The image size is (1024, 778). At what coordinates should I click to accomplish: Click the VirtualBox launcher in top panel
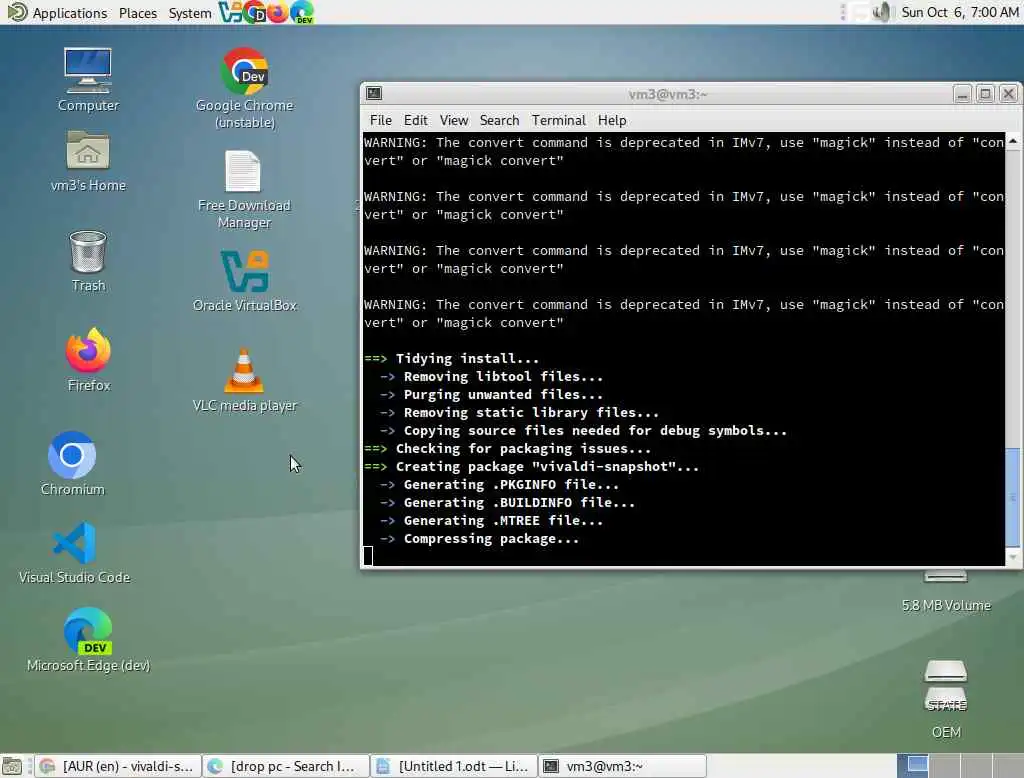(x=230, y=12)
